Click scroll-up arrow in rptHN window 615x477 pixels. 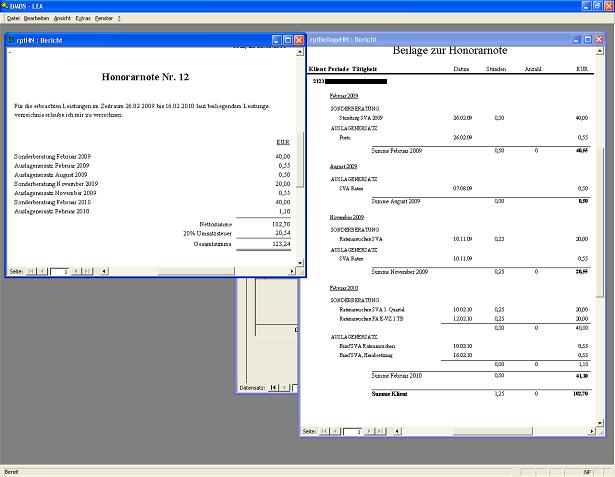pyautogui.click(x=300, y=52)
